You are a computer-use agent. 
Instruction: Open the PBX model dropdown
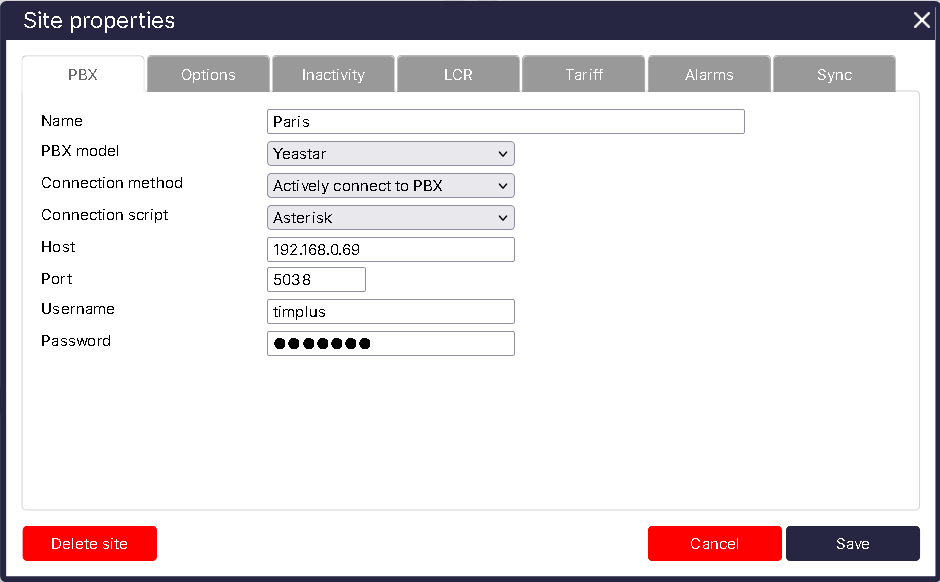pos(389,153)
